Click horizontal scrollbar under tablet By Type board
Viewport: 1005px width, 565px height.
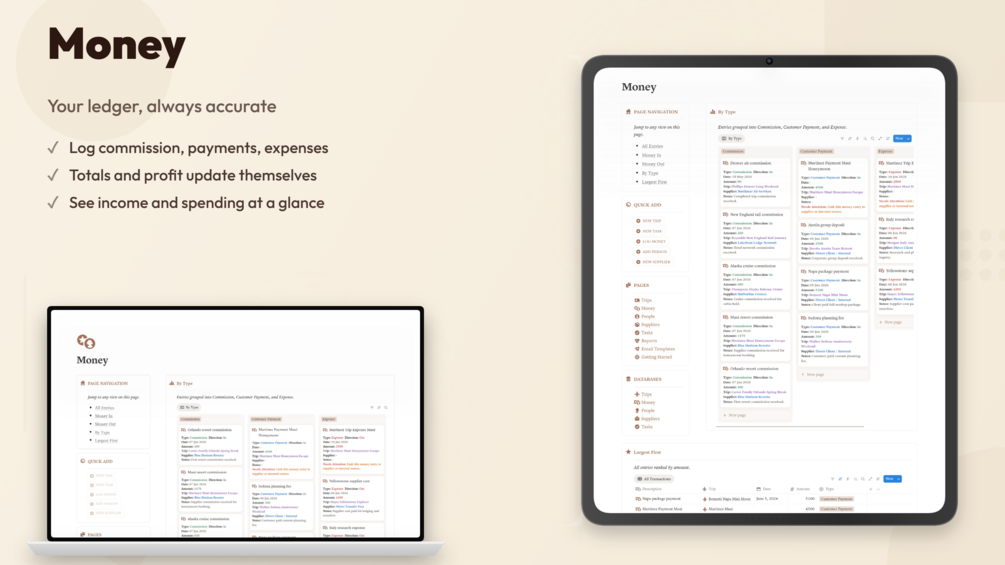(790, 426)
